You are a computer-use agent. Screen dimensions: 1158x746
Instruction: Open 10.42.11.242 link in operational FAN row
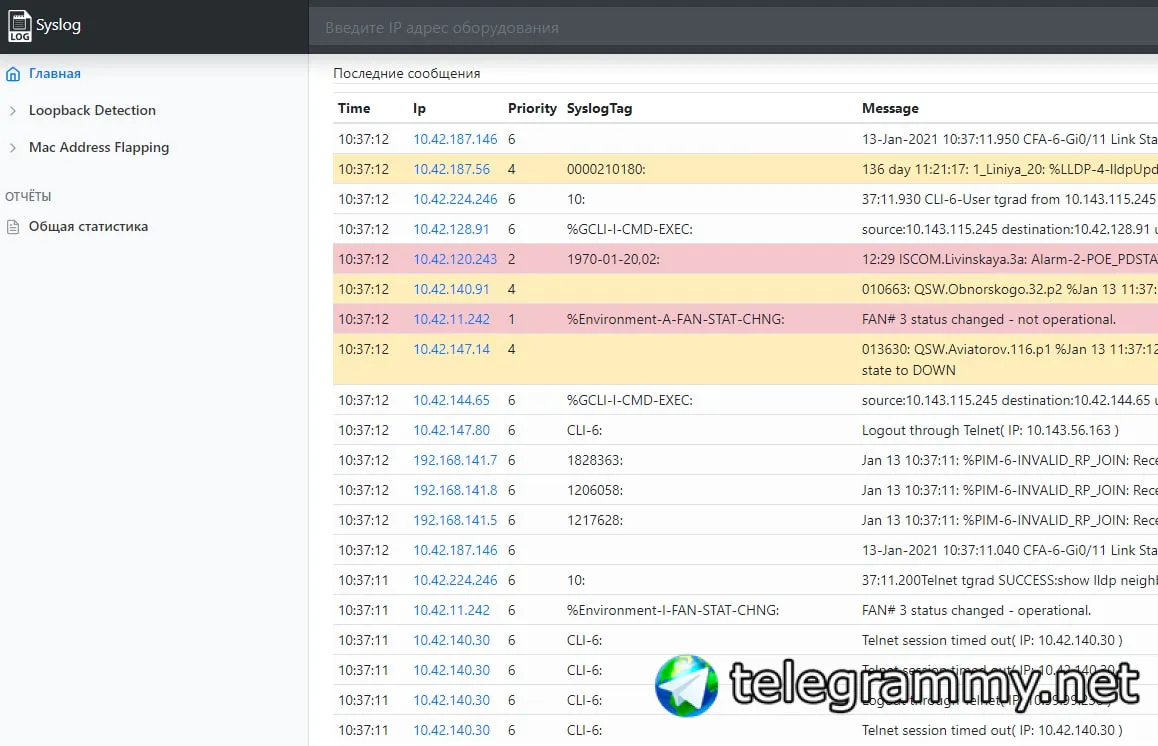[451, 611]
